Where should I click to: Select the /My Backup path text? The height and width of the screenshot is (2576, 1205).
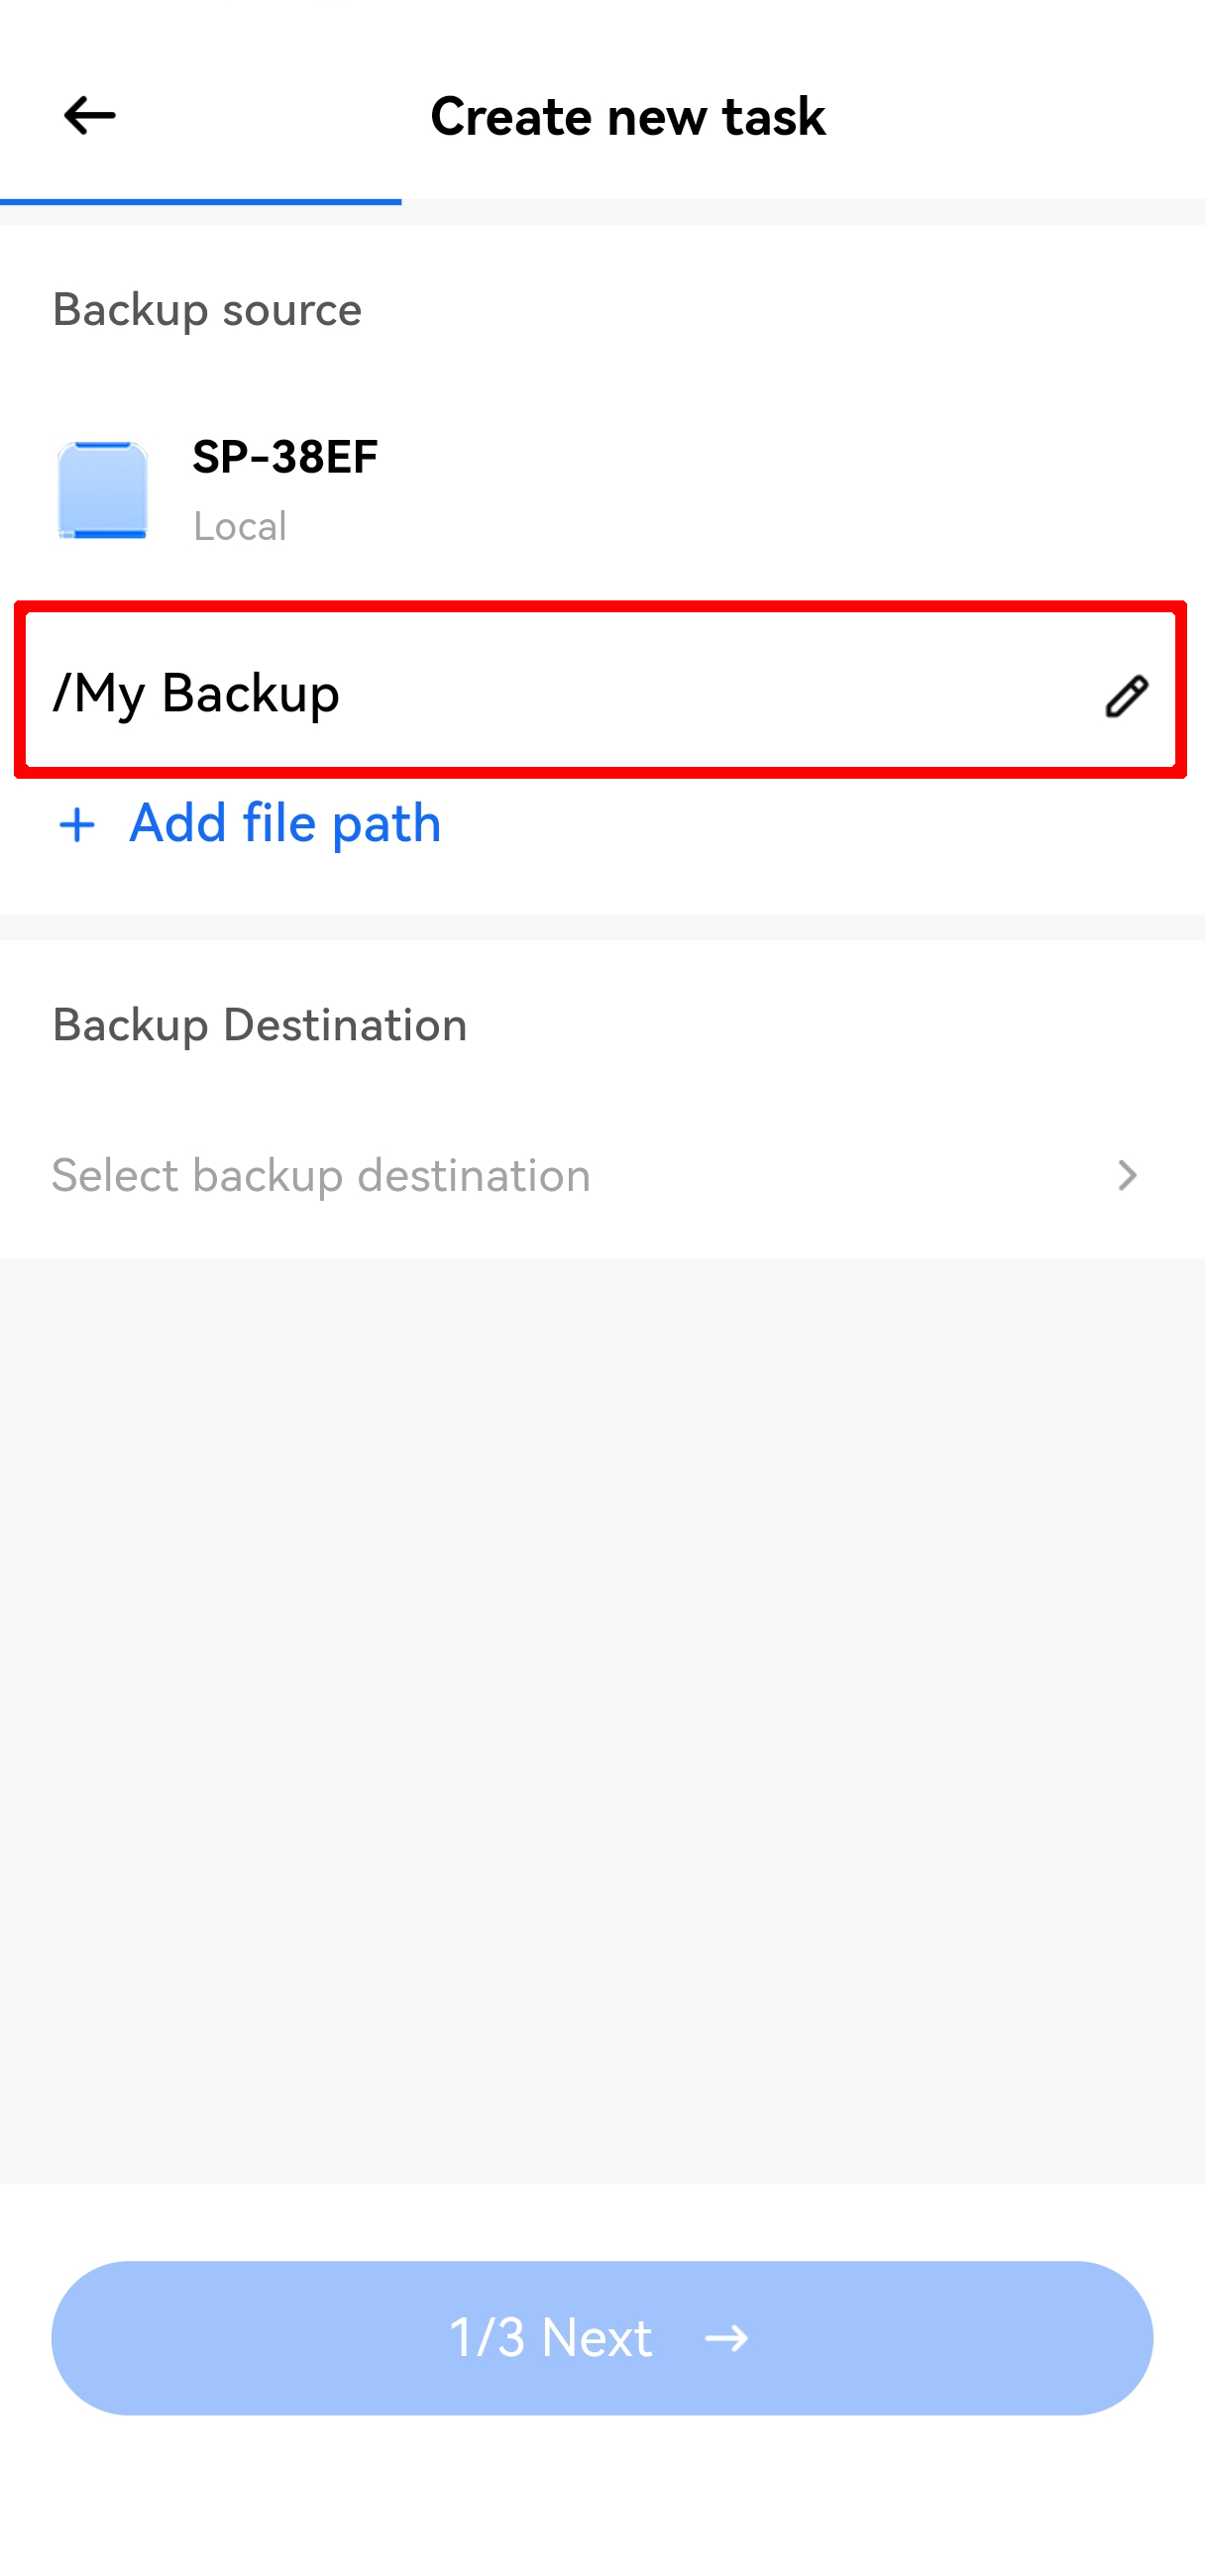197,693
